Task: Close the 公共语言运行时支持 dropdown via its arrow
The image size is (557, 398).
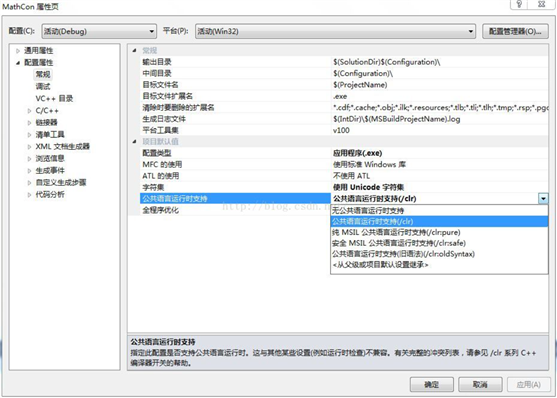Action: click(x=543, y=198)
